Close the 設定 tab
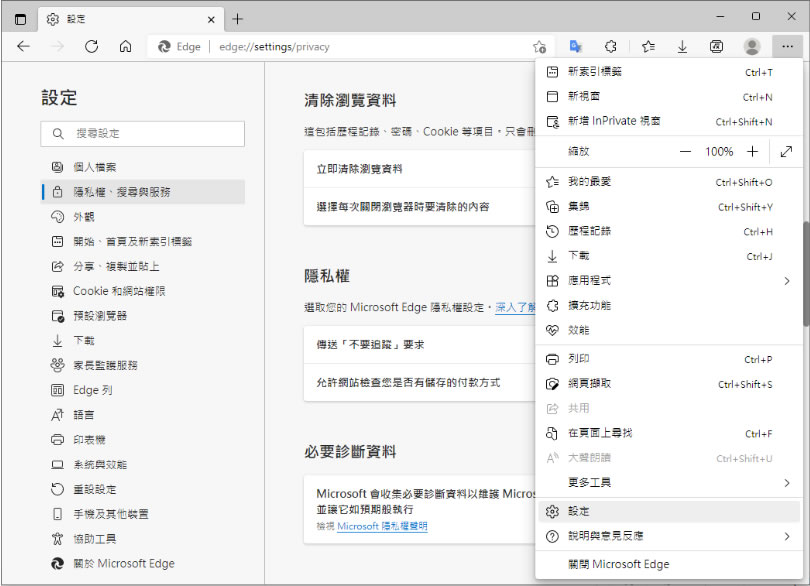 tap(211, 20)
